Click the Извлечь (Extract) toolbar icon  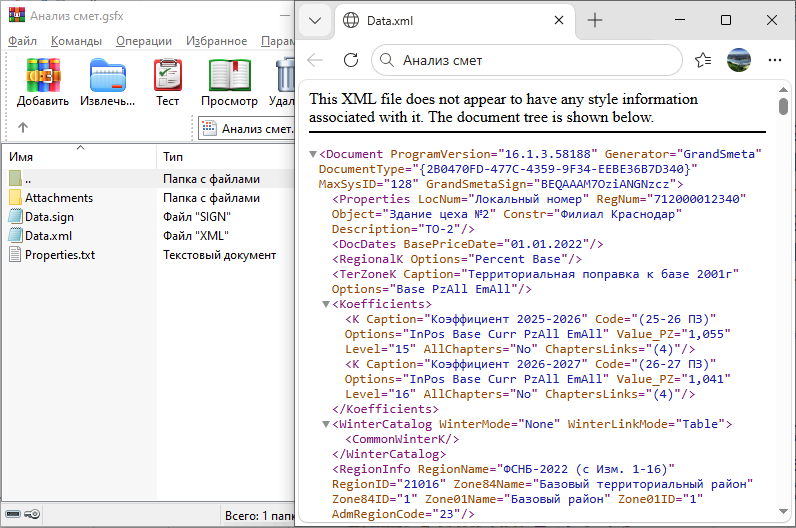coord(108,75)
